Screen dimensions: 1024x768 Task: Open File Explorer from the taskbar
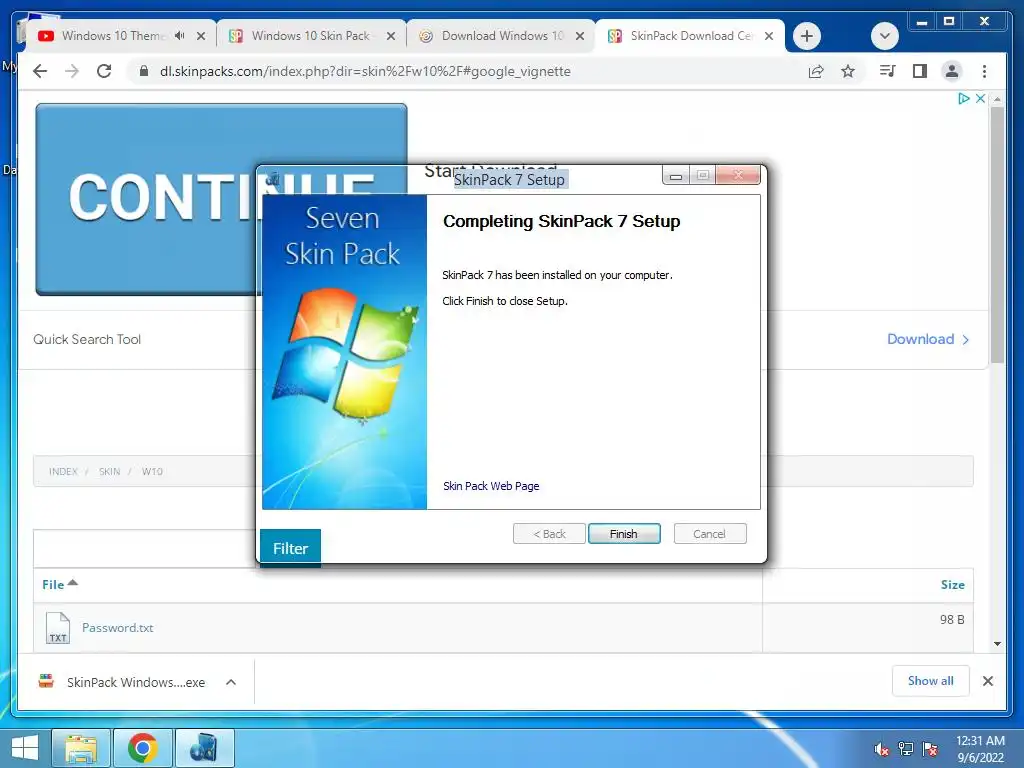click(x=81, y=748)
